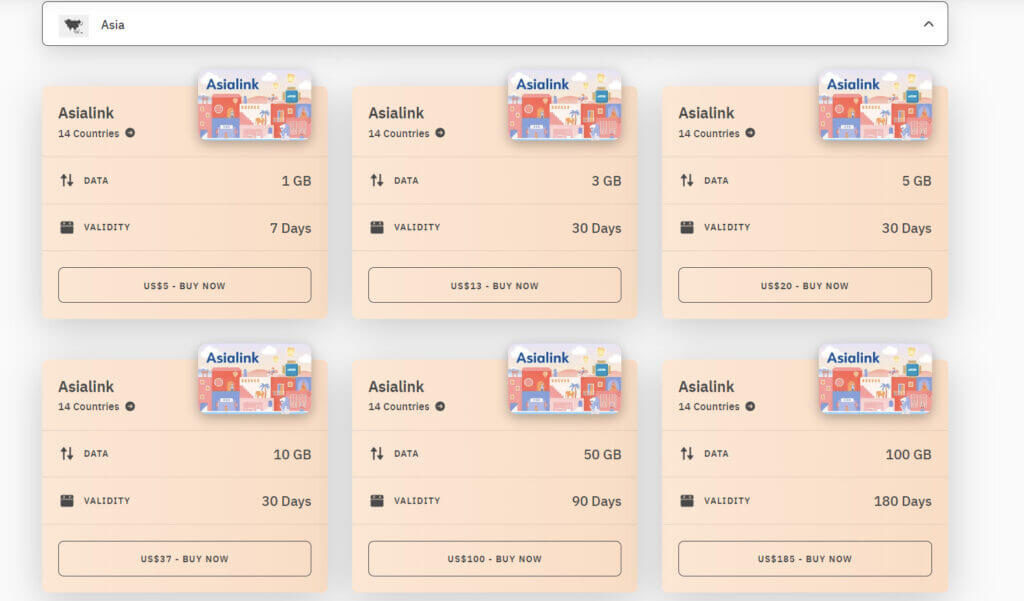The height and width of the screenshot is (601, 1024).
Task: Click validity calendar icon on 3 GB card
Action: (x=377, y=227)
